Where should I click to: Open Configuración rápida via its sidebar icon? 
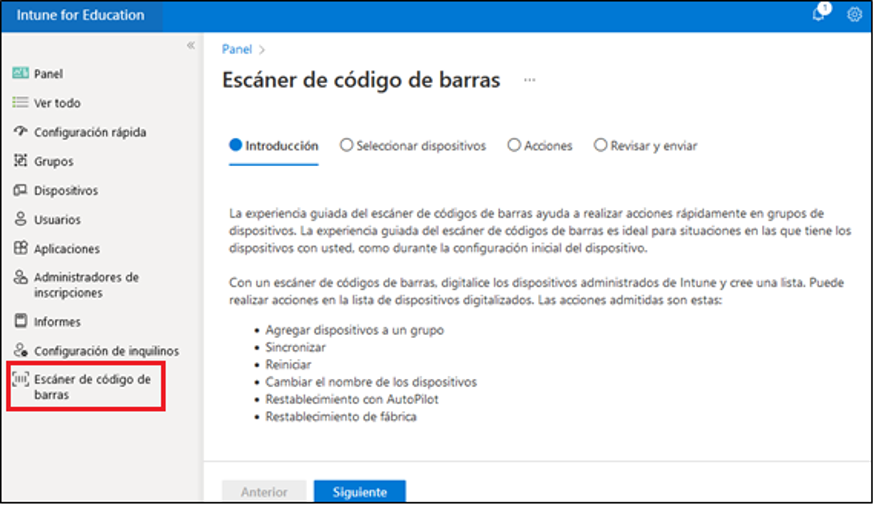[20, 132]
